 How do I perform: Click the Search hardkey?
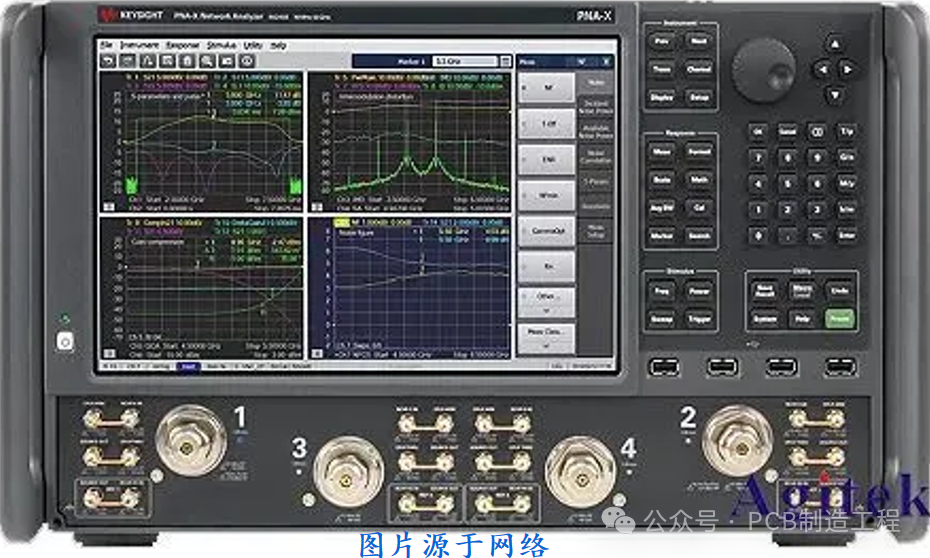pos(699,236)
